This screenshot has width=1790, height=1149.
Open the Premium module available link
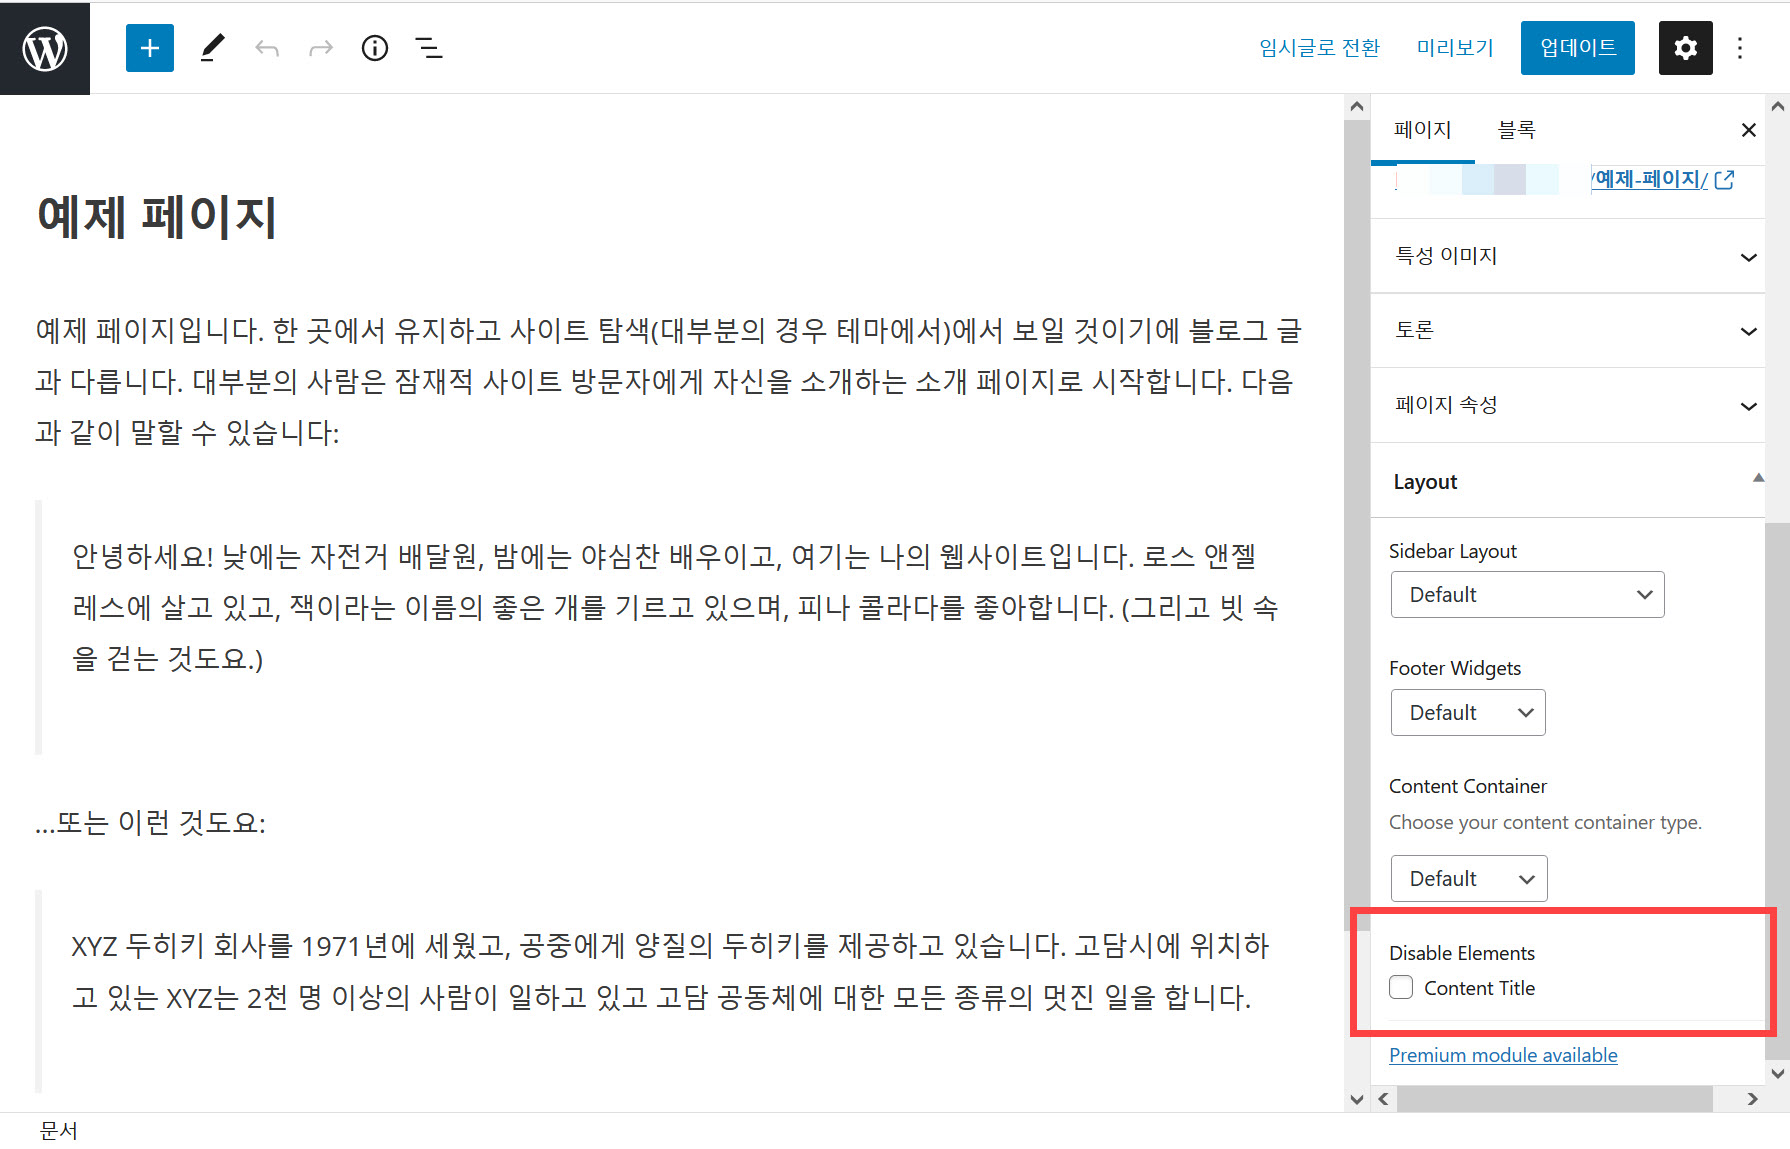point(1503,1055)
